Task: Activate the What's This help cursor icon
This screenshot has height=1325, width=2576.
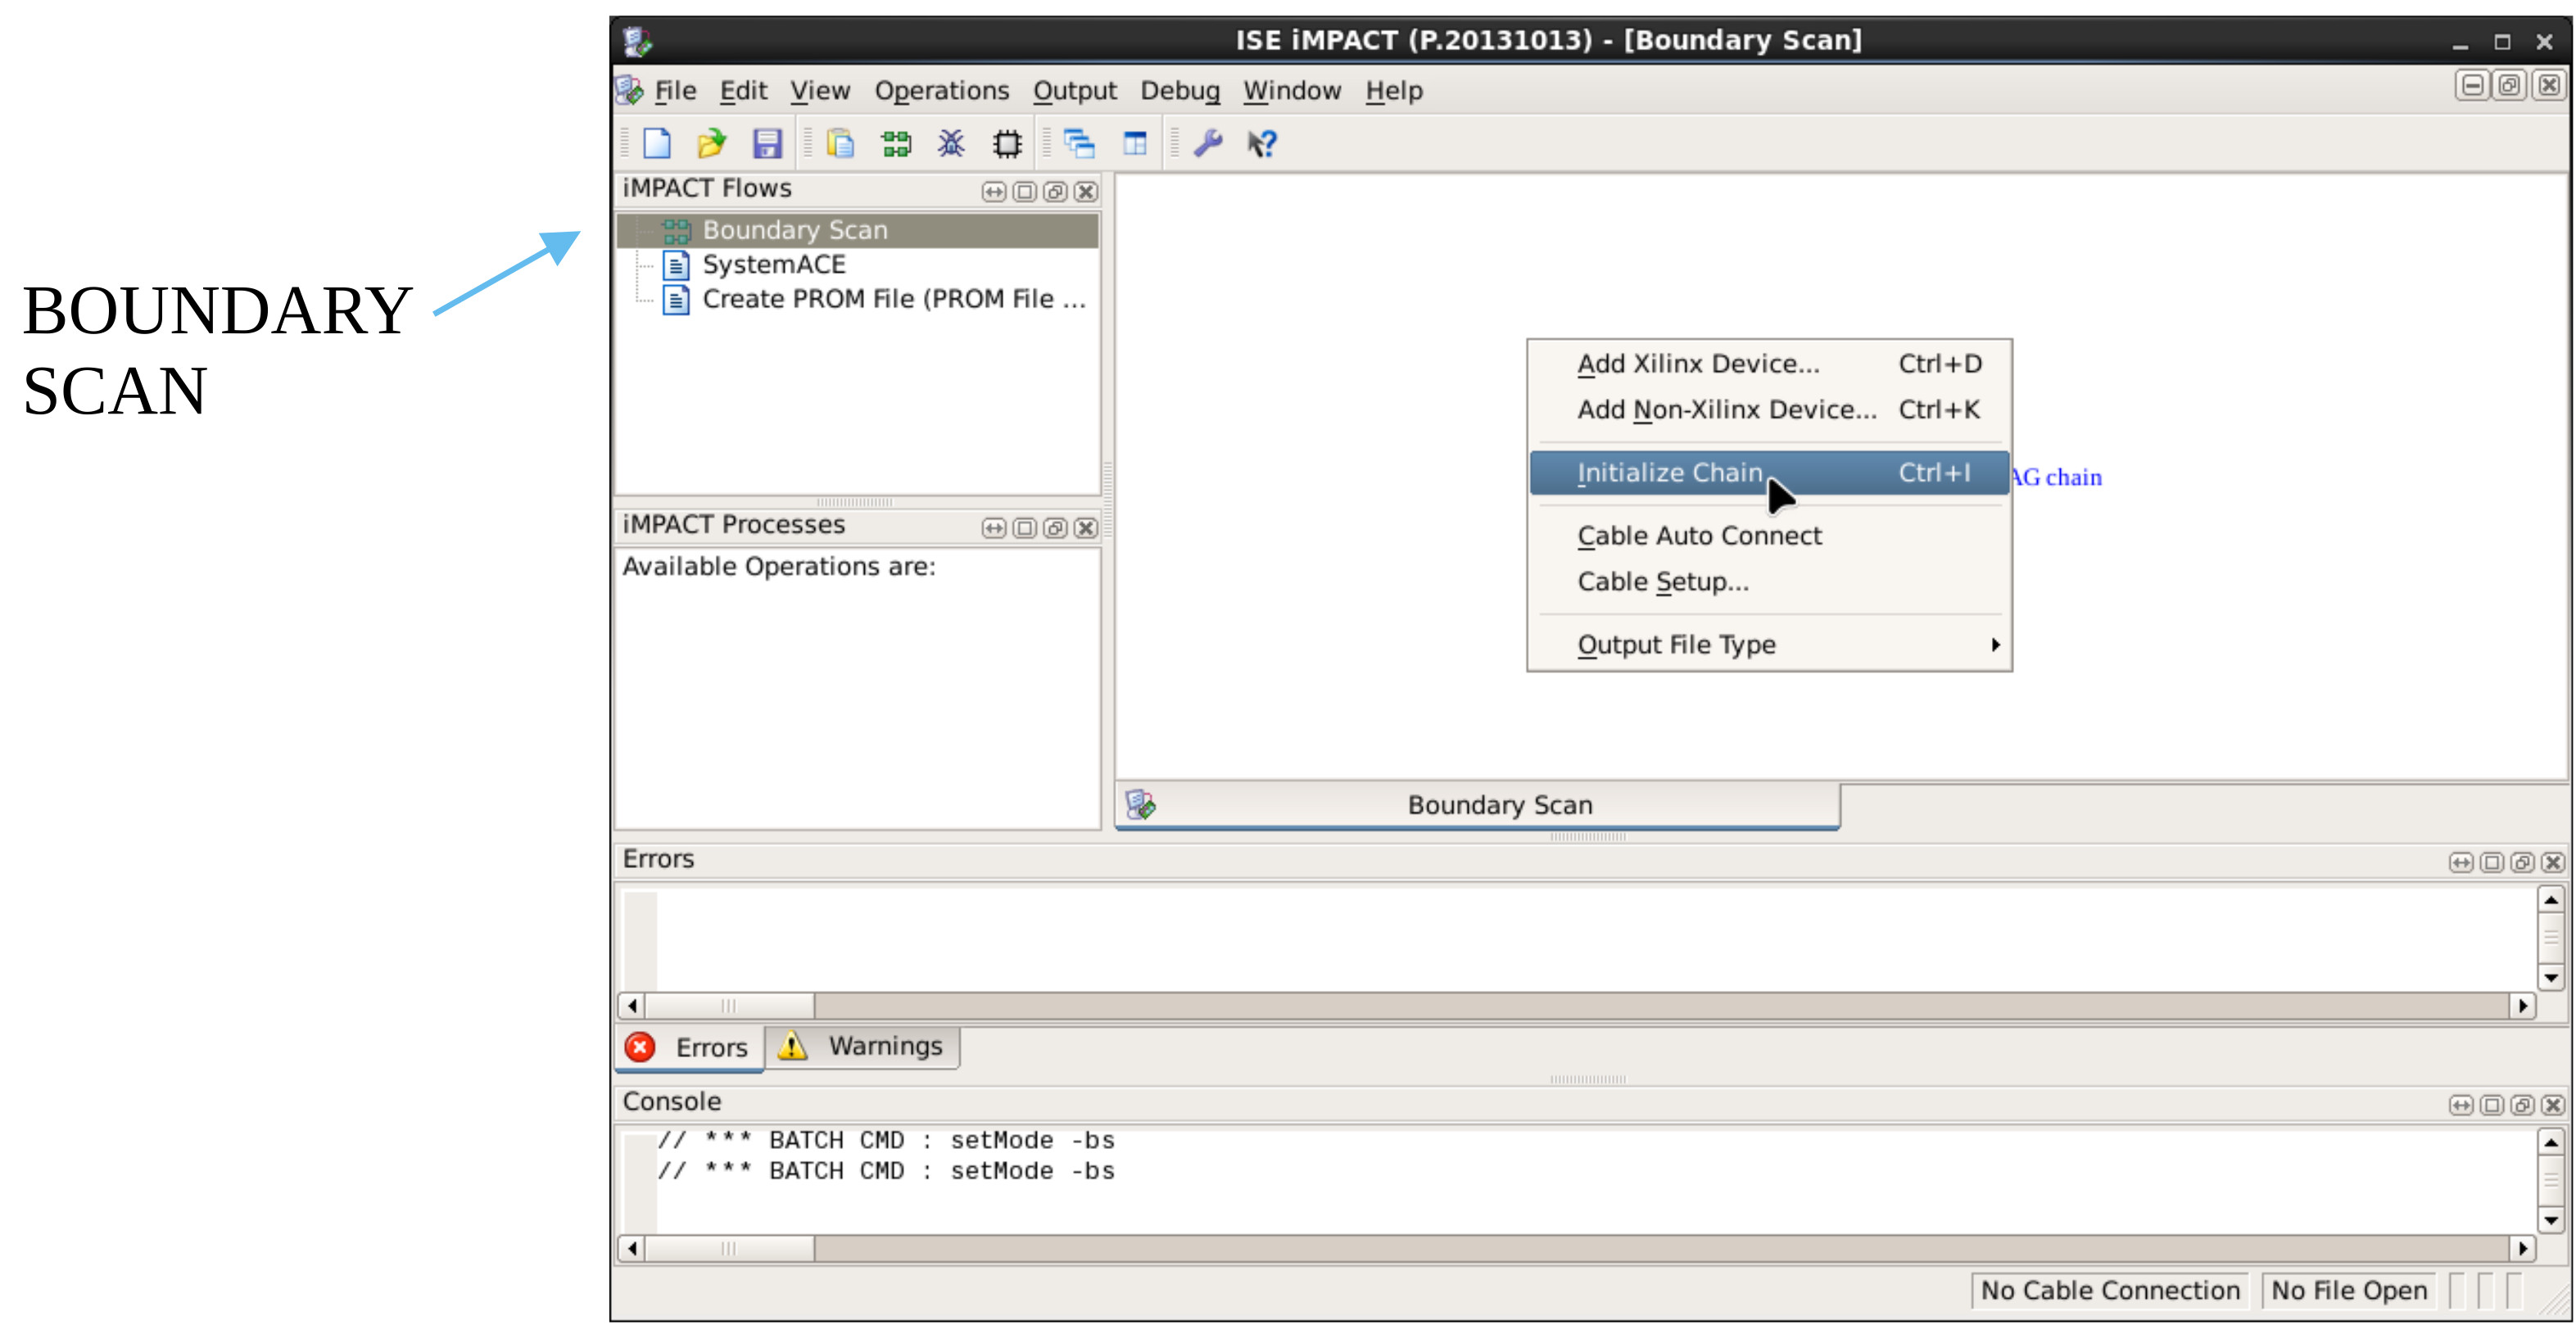Action: click(x=1262, y=144)
